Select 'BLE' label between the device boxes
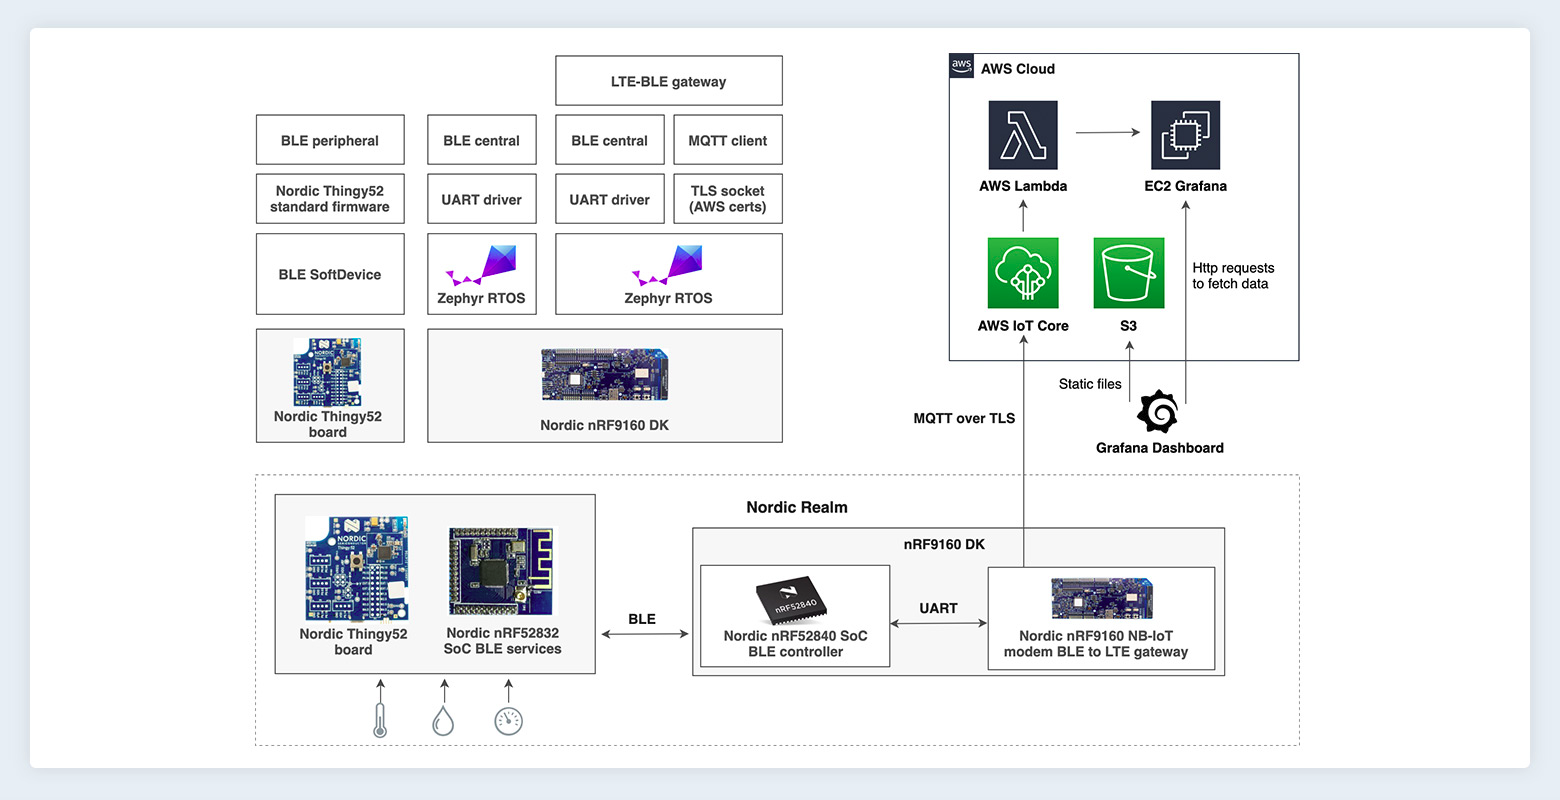This screenshot has width=1560, height=800. point(642,619)
